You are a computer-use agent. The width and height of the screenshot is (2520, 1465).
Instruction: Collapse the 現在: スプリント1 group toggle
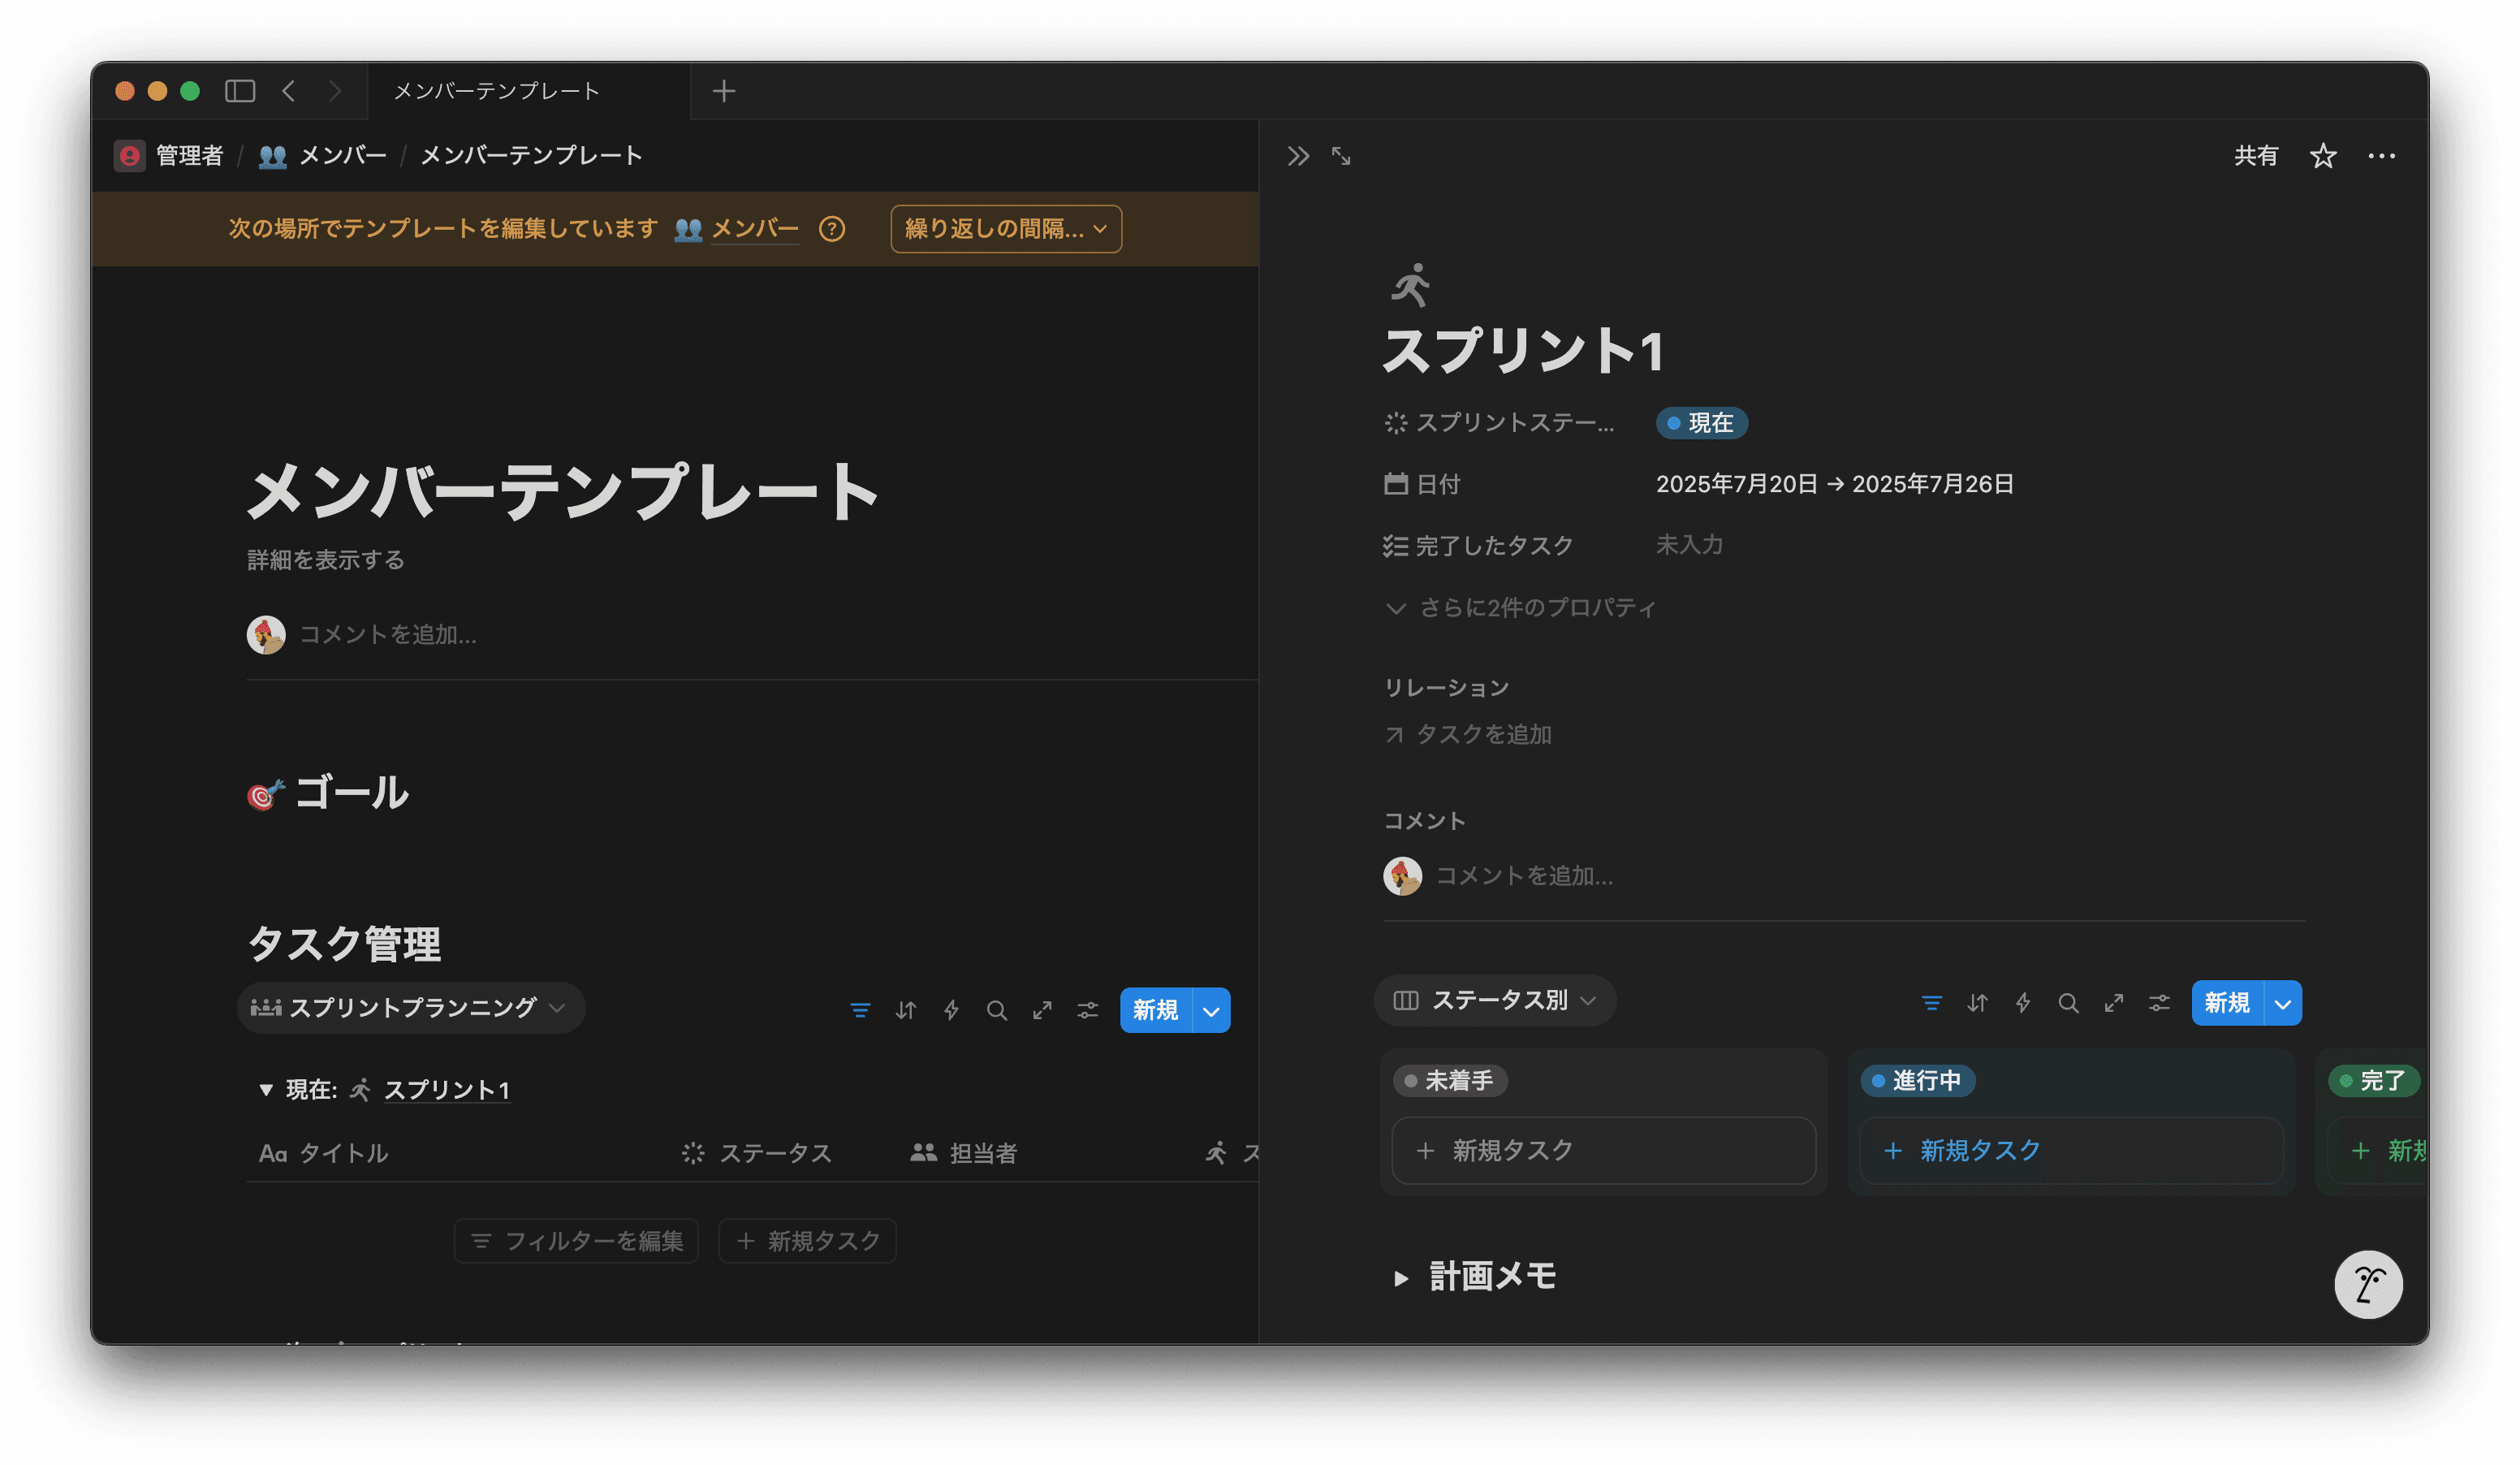[266, 1090]
